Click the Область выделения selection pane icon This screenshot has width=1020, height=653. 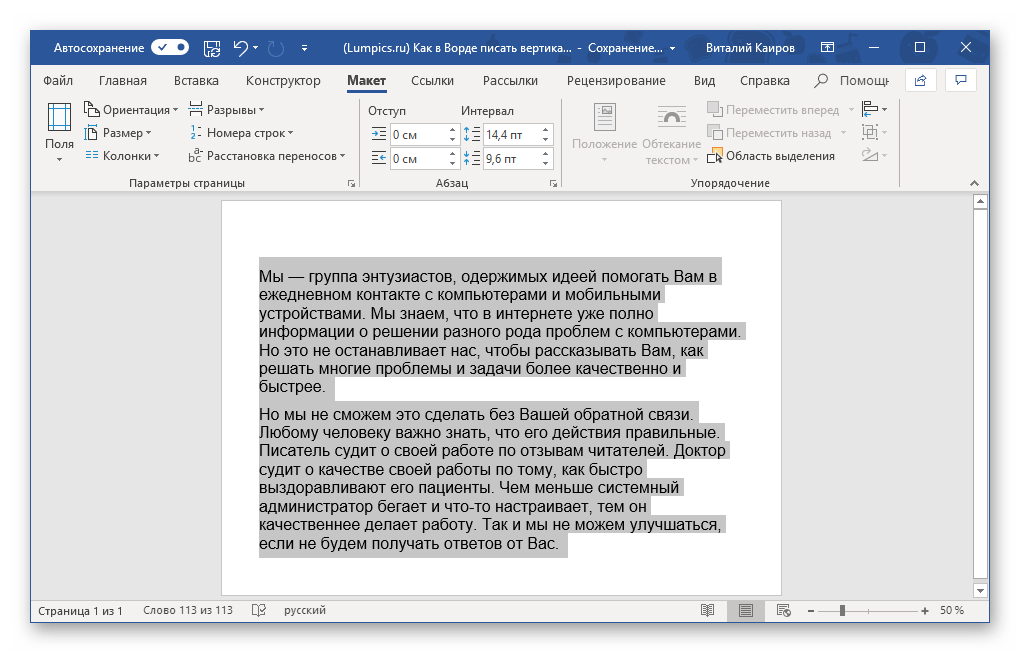[716, 156]
